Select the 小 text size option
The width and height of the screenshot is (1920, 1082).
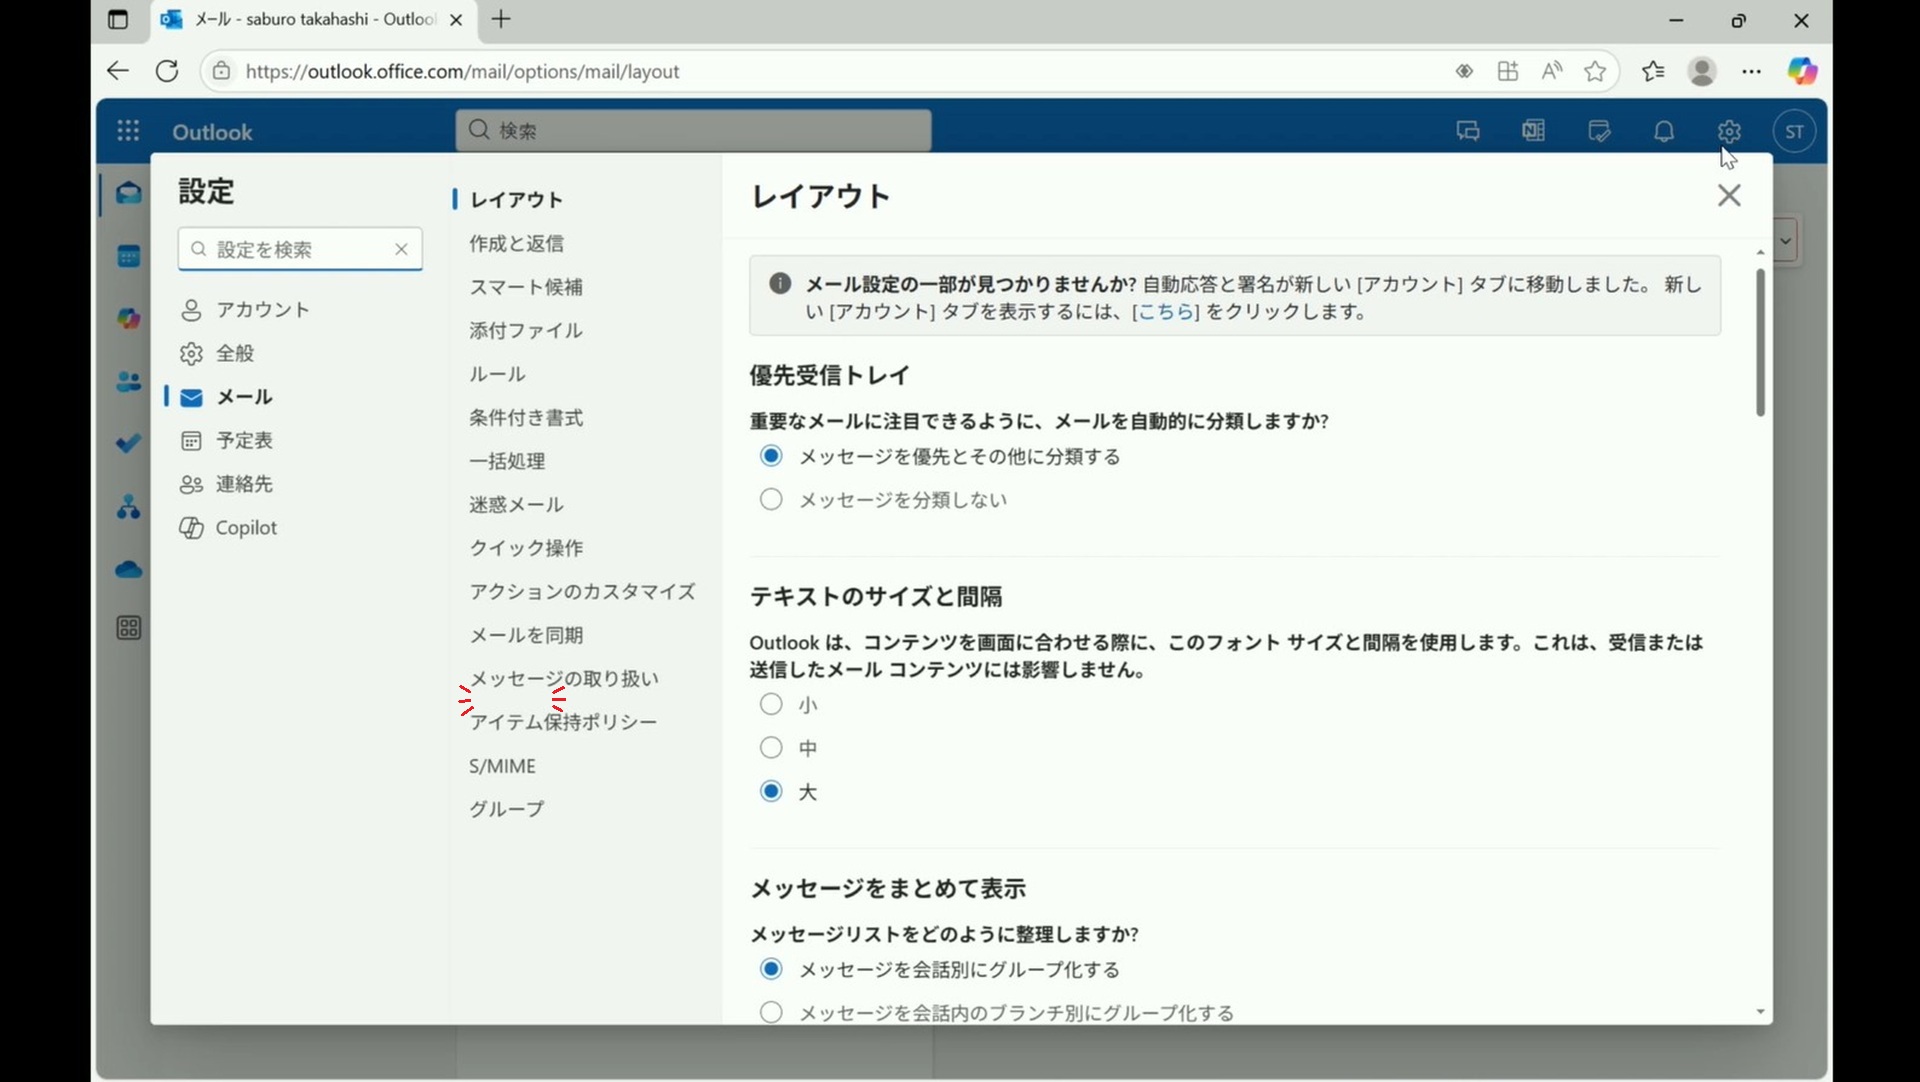(771, 705)
